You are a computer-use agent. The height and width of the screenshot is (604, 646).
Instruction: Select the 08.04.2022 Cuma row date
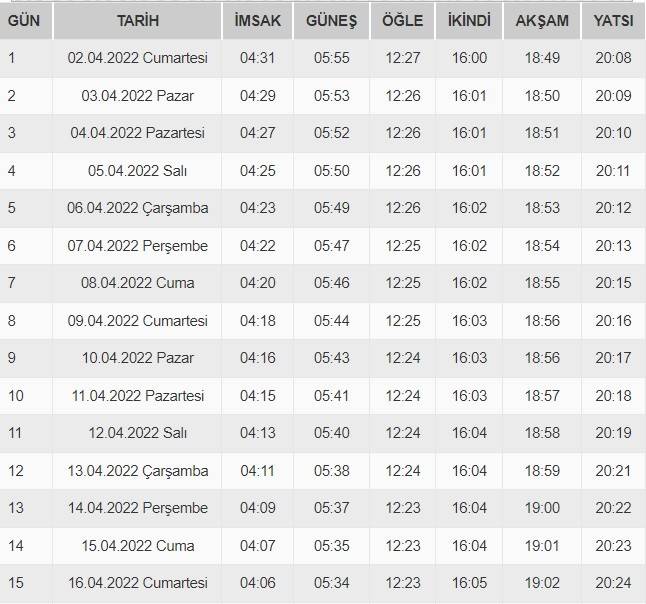point(138,283)
